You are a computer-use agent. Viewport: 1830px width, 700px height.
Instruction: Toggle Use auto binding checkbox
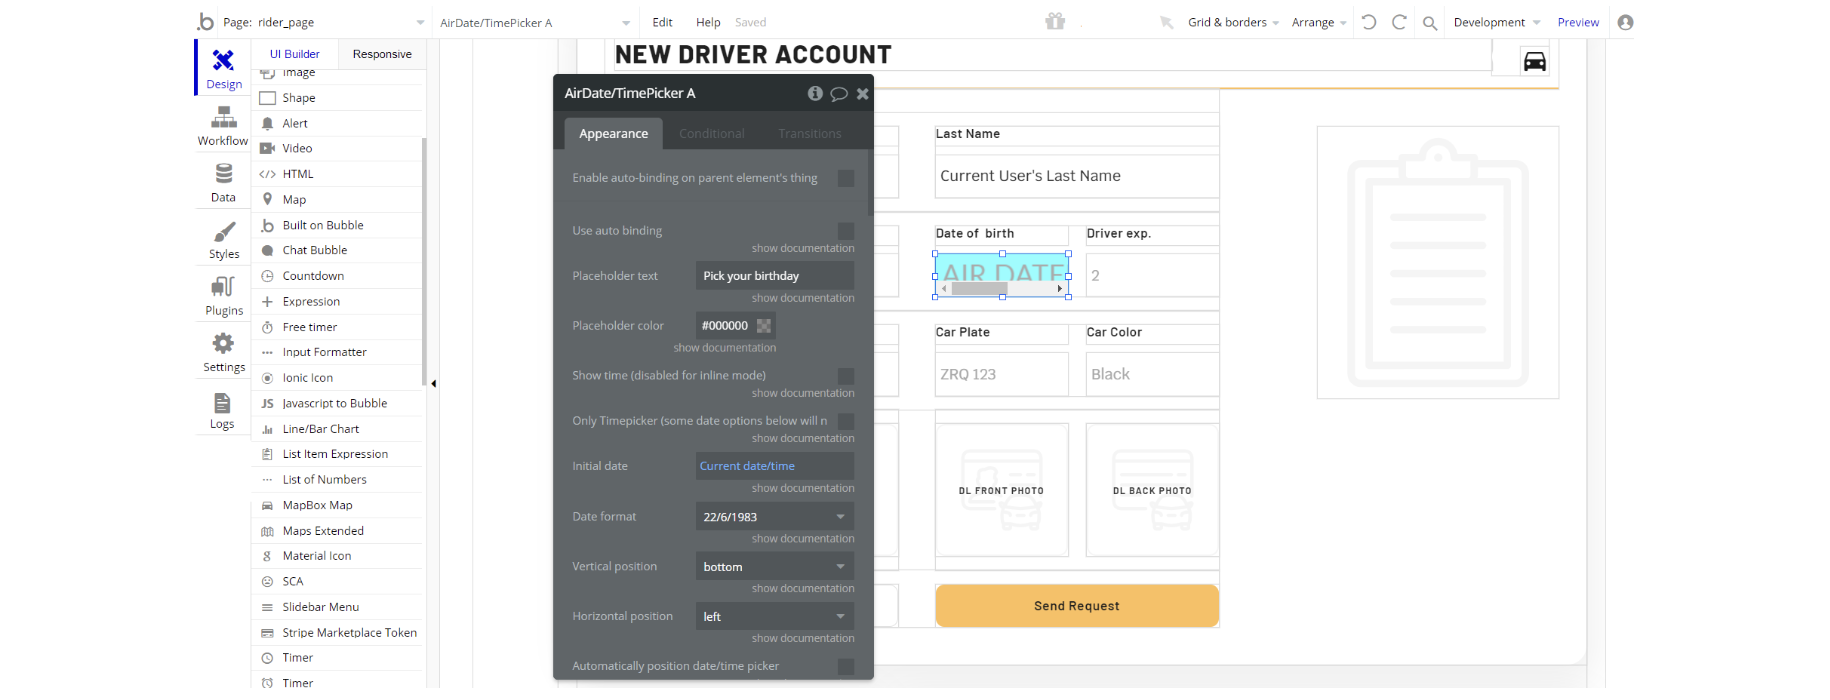[846, 230]
